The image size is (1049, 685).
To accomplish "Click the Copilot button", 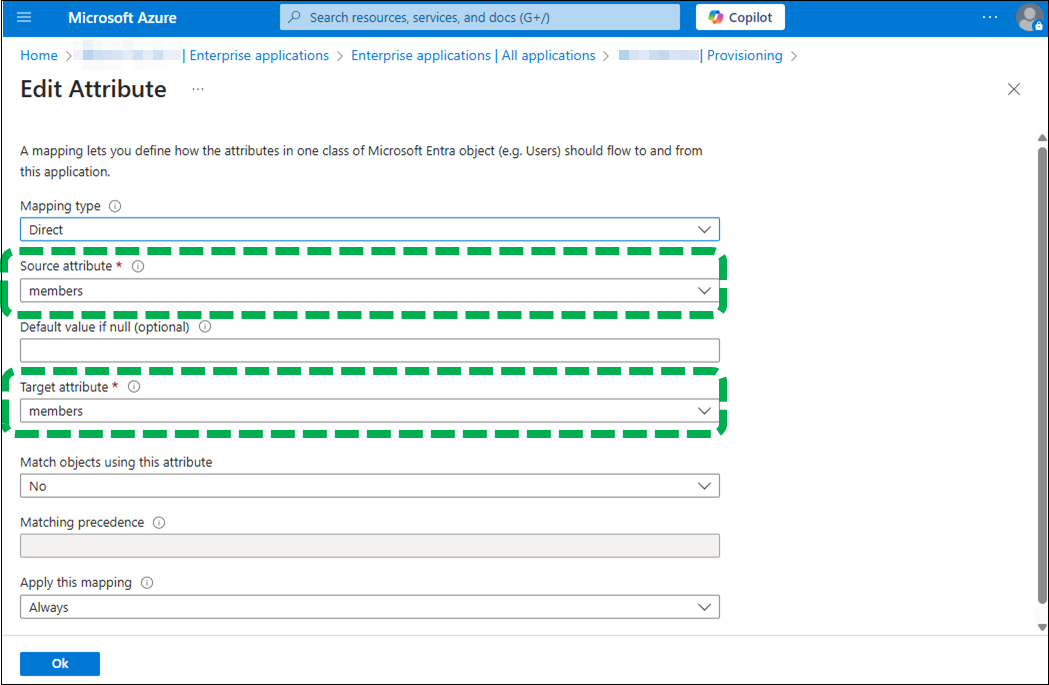I will coord(740,18).
